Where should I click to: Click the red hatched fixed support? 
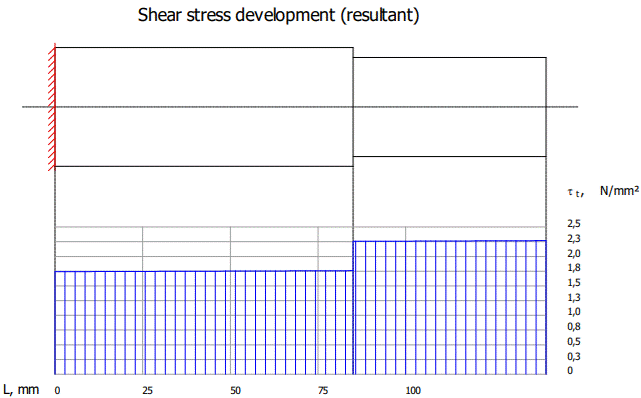coord(52,107)
